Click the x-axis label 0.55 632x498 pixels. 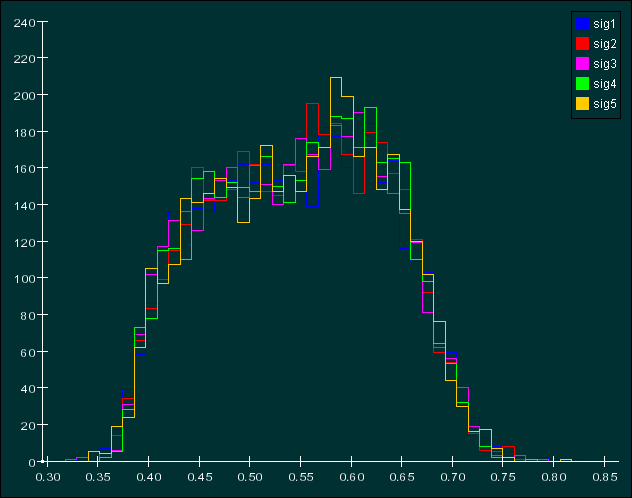(x=301, y=477)
